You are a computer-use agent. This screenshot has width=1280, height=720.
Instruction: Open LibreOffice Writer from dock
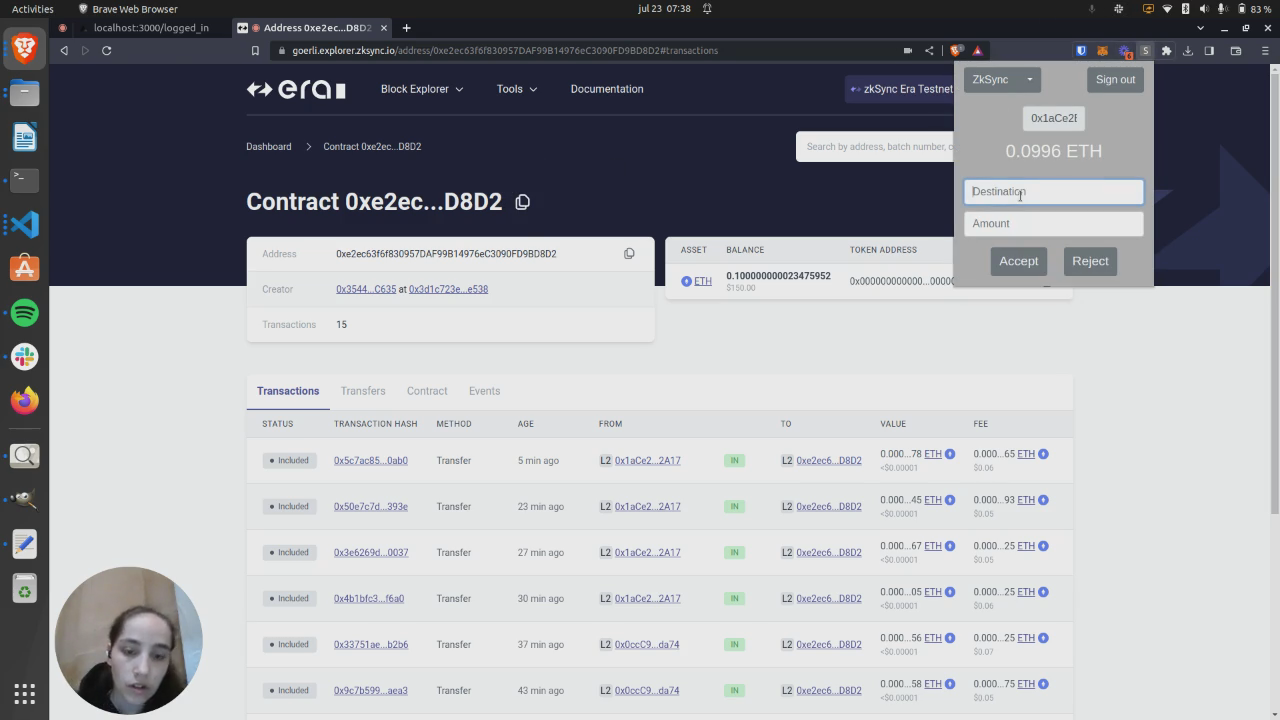click(x=25, y=136)
